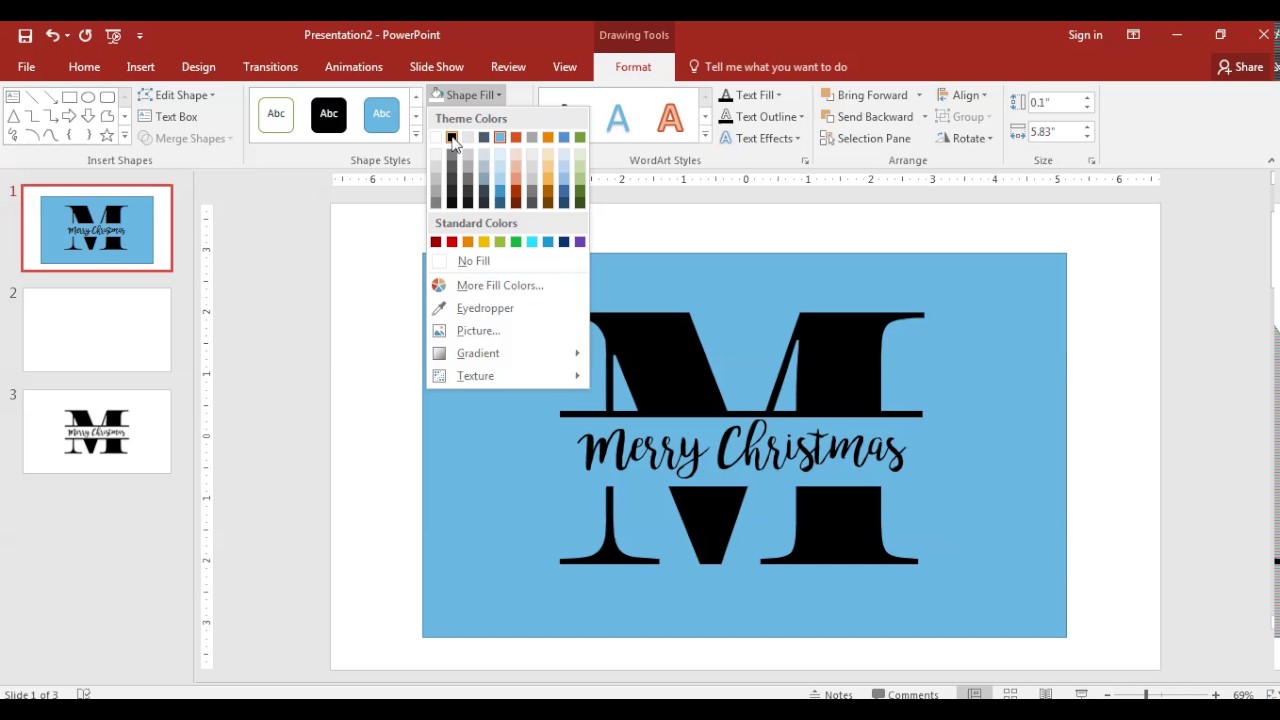The height and width of the screenshot is (720, 1280).
Task: Click Sign in
Action: [1085, 35]
